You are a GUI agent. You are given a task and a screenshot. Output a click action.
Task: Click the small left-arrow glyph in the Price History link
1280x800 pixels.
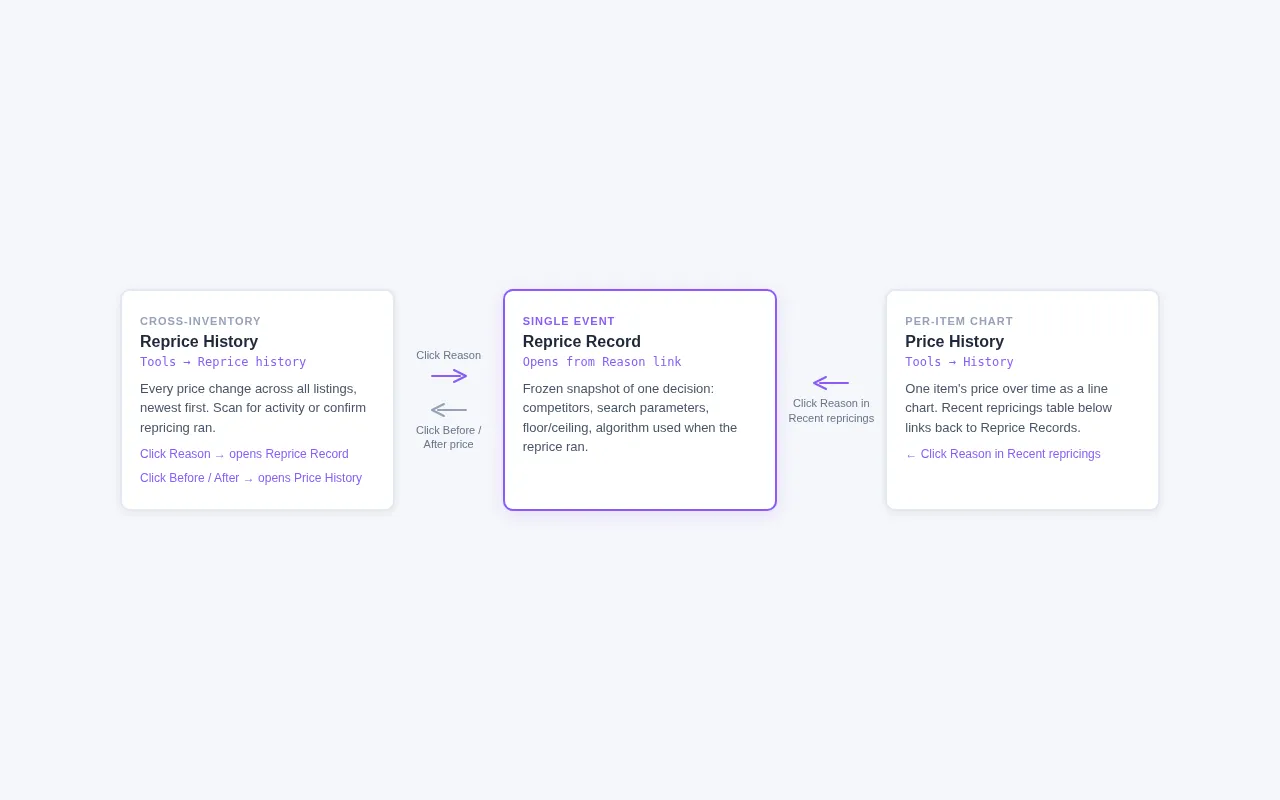910,454
